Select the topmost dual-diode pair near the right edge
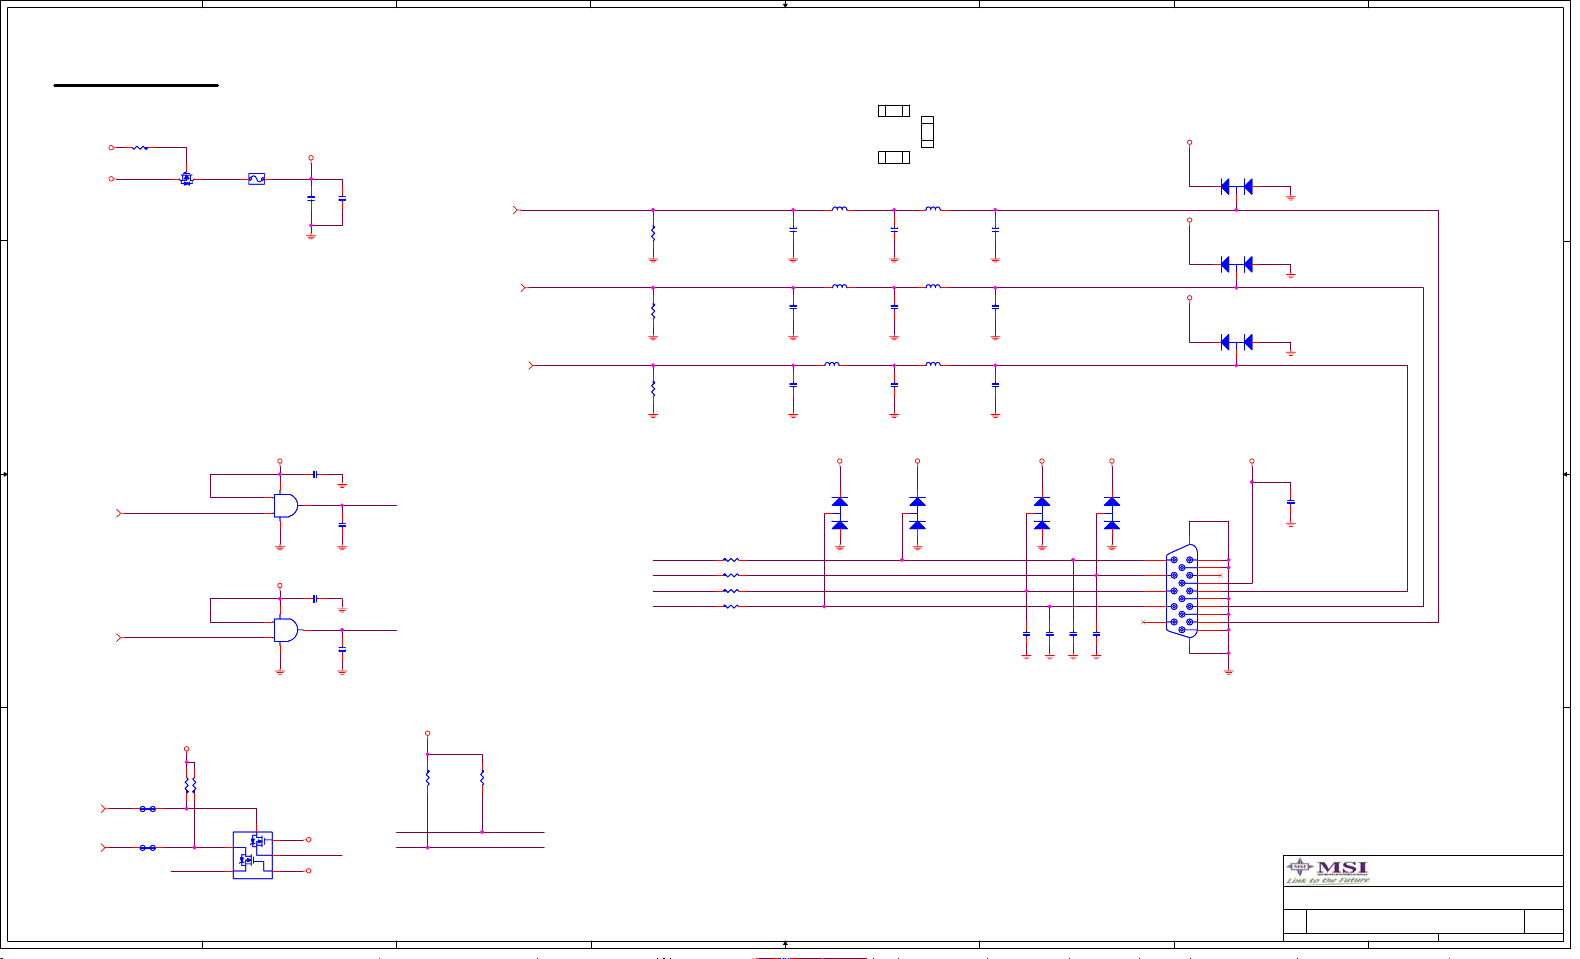1580x959 pixels. point(1237,186)
